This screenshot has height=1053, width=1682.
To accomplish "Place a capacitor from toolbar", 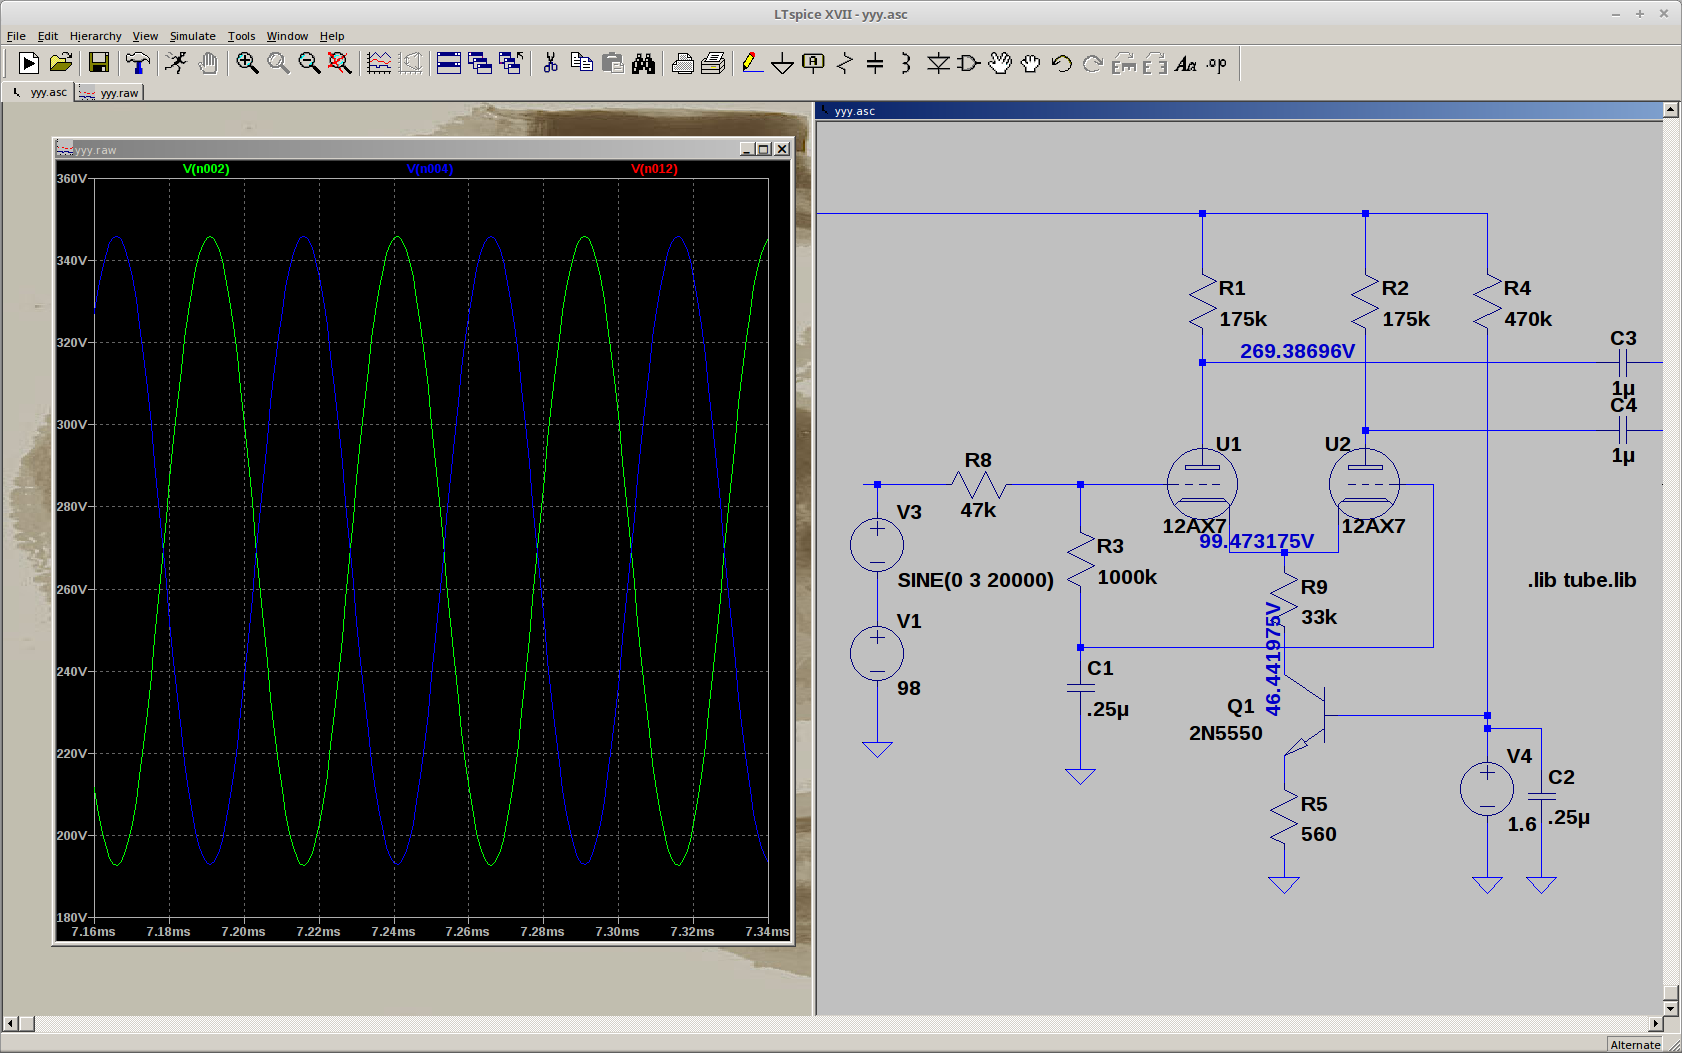I will 875,63.
